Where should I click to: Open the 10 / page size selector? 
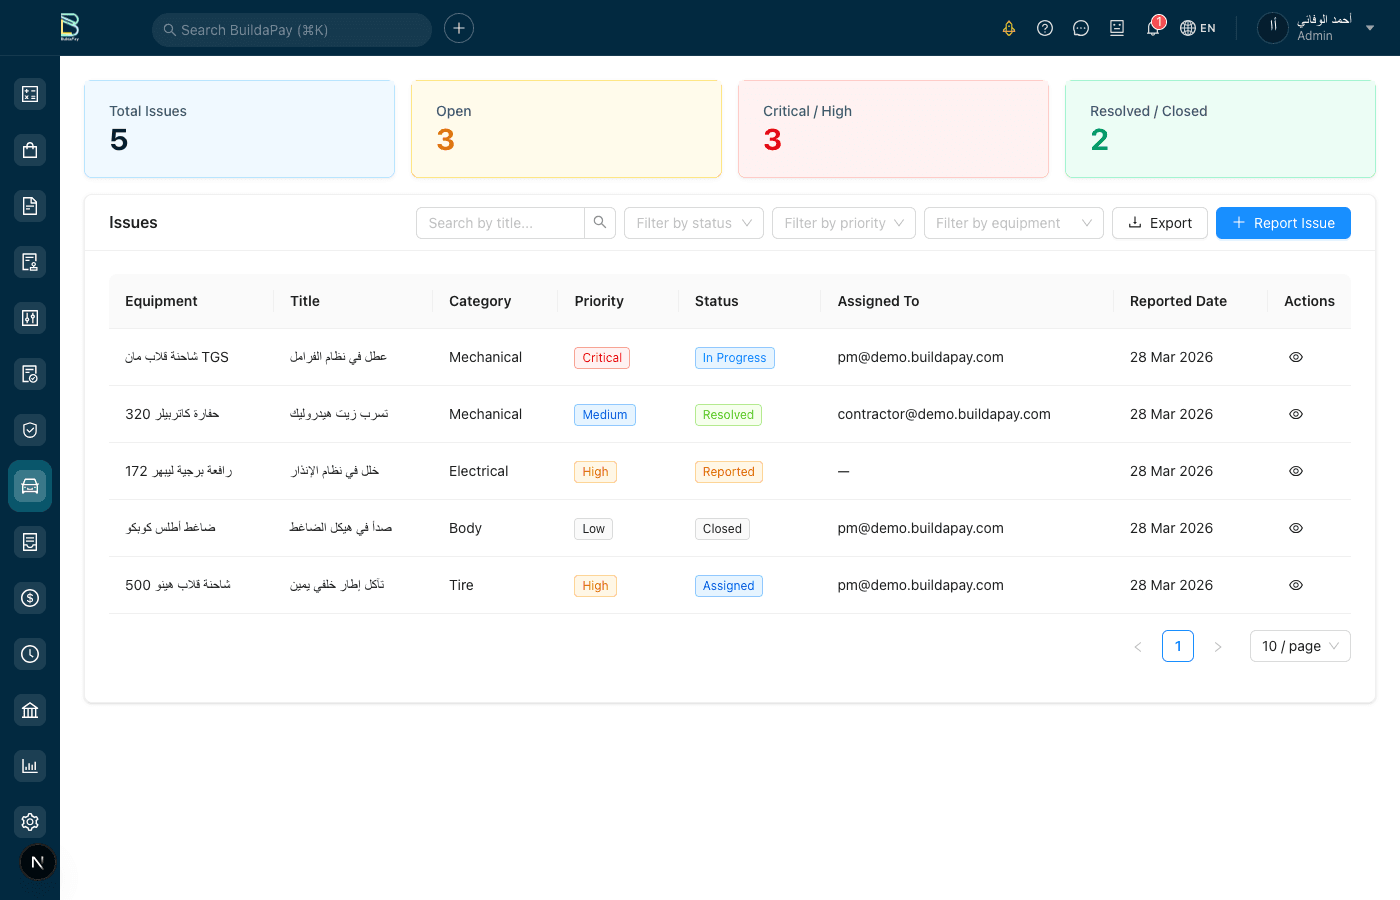1299,646
